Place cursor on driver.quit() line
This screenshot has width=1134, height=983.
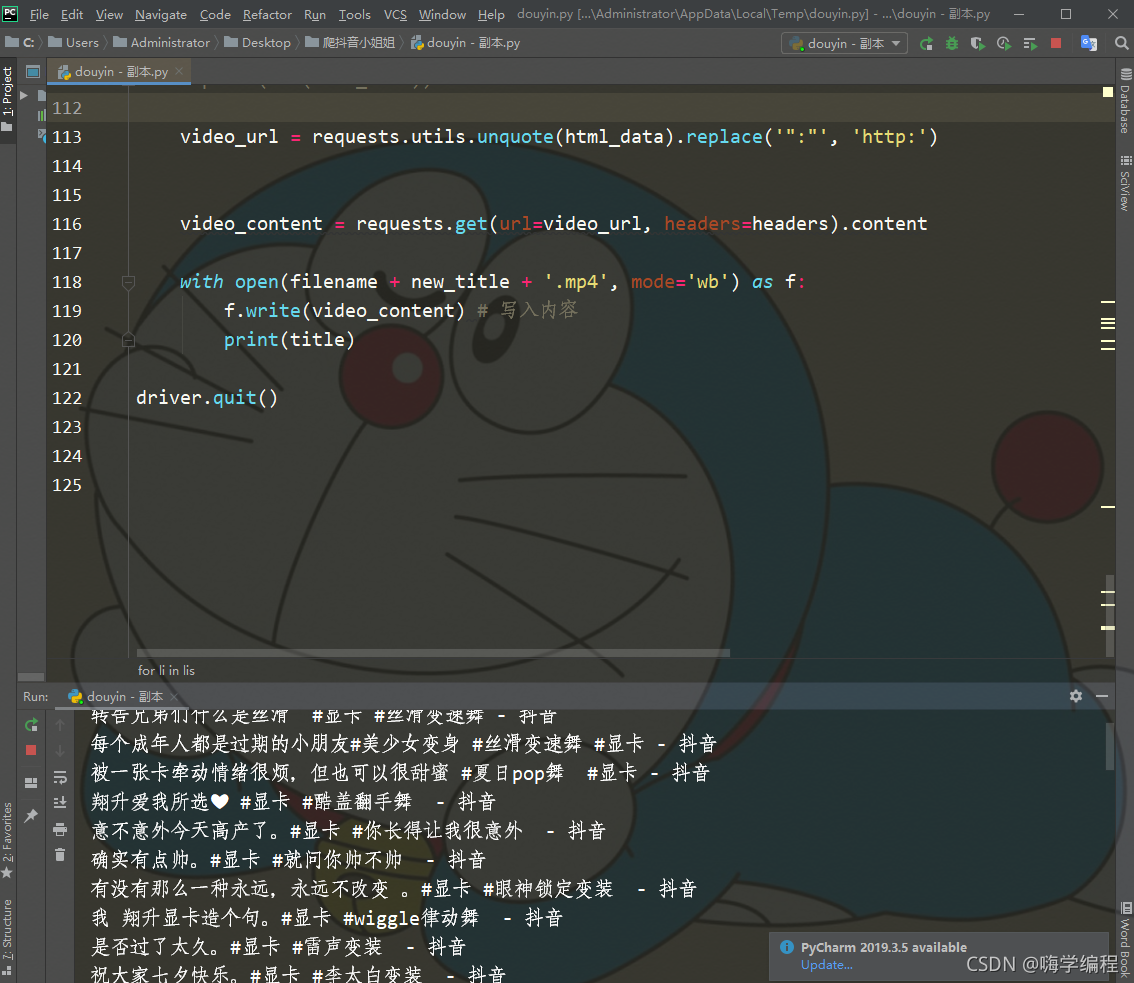pos(207,398)
